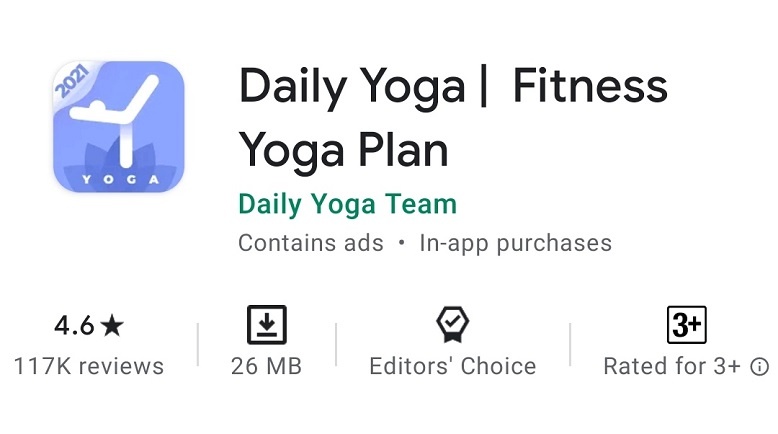This screenshot has width=778, height=434.
Task: Open the Daily Yoga app icon
Action: click(119, 126)
